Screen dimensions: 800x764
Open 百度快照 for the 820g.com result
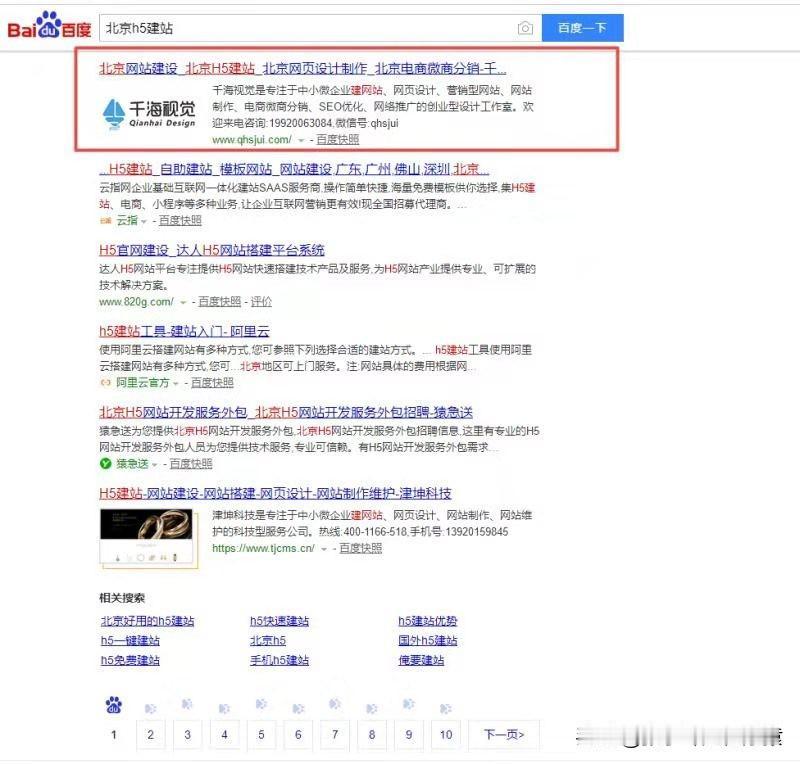tap(219, 302)
